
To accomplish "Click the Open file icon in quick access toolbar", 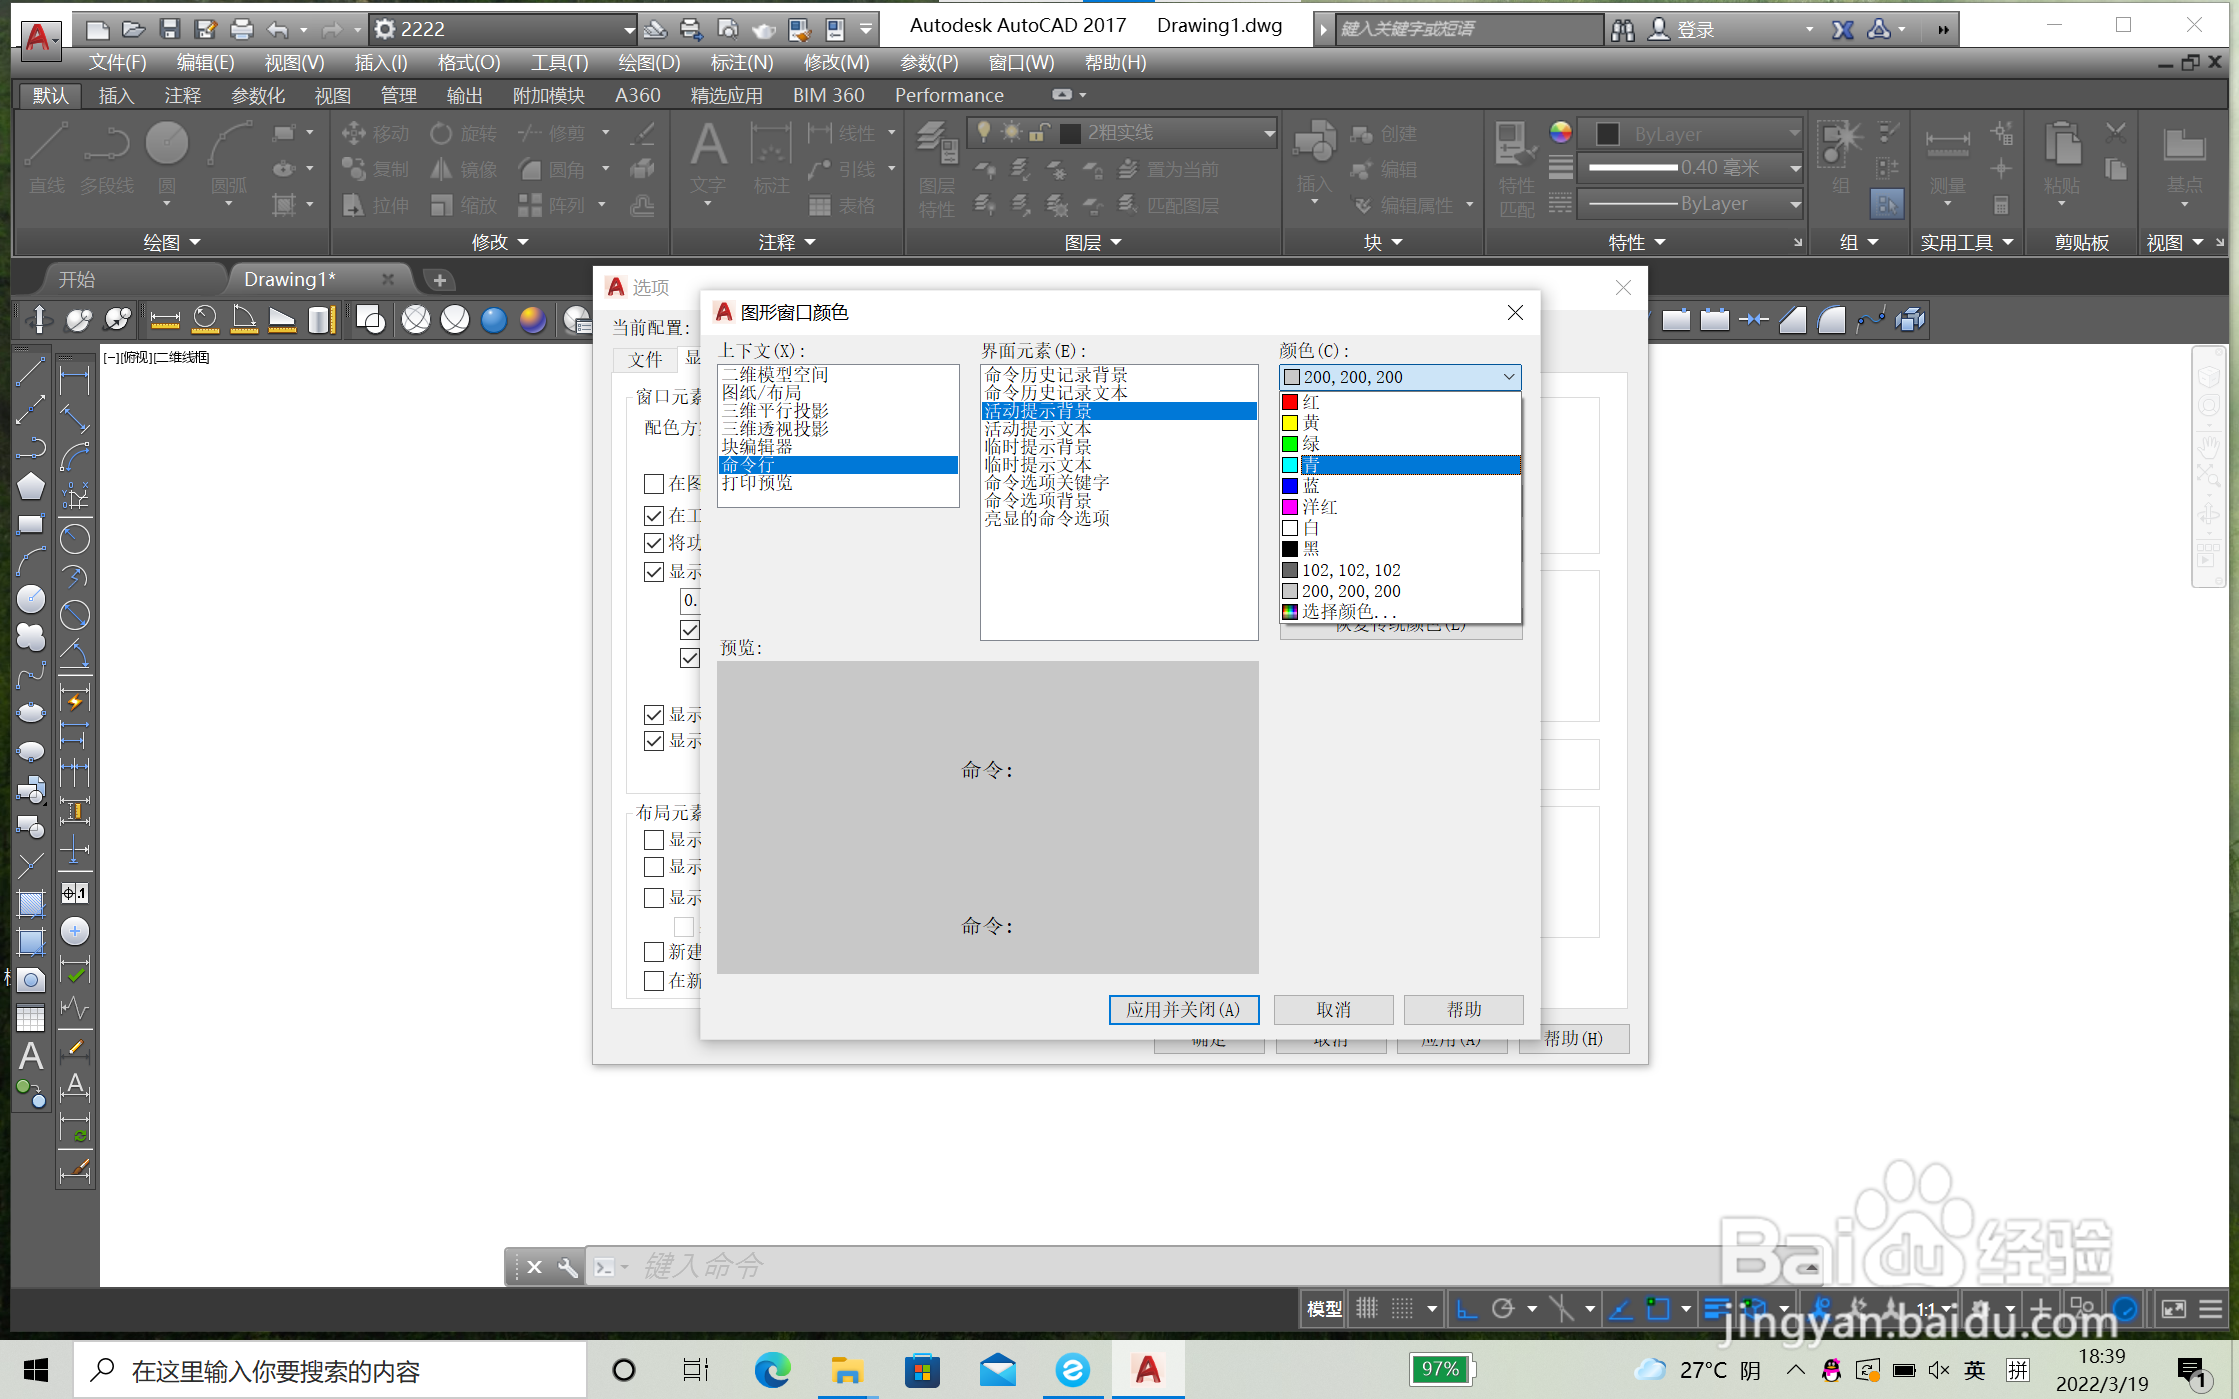I will pyautogui.click(x=134, y=29).
